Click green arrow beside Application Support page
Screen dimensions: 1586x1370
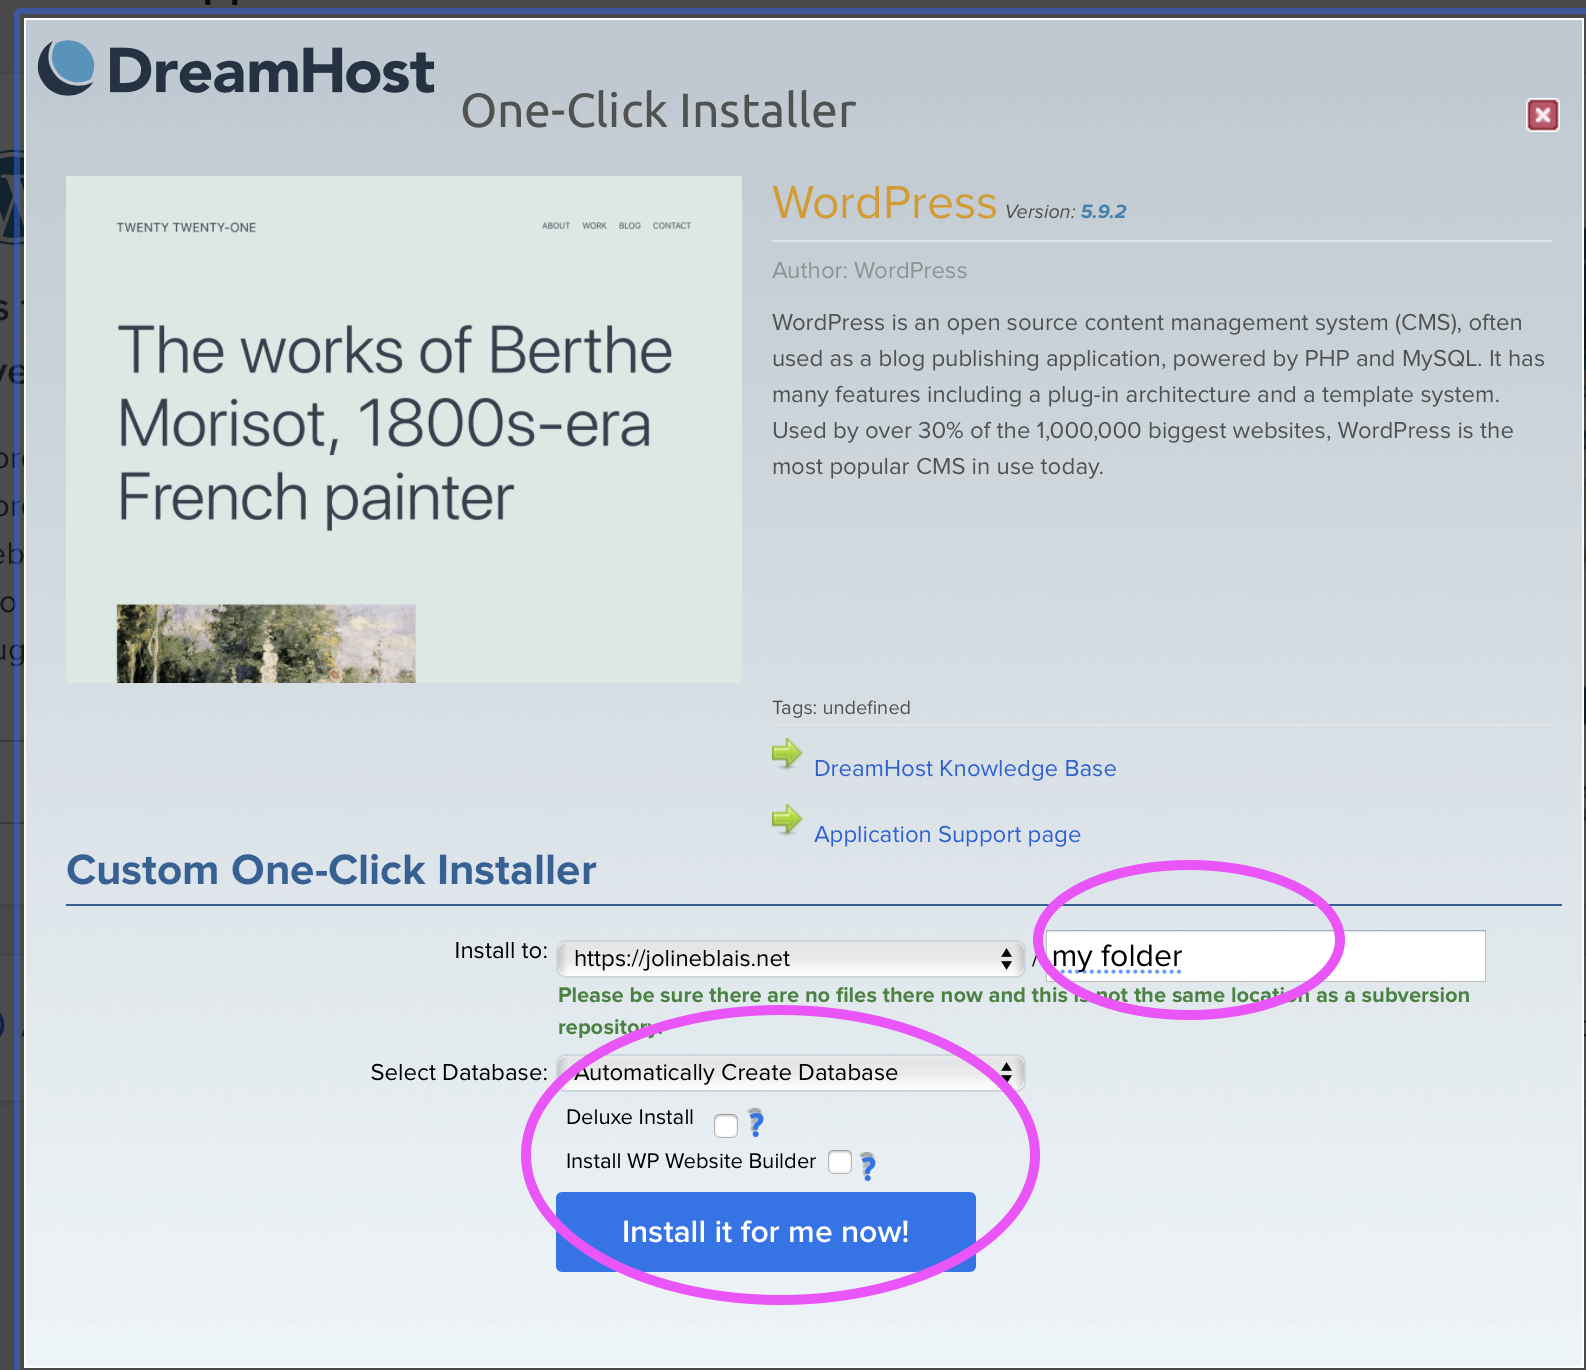[x=787, y=820]
